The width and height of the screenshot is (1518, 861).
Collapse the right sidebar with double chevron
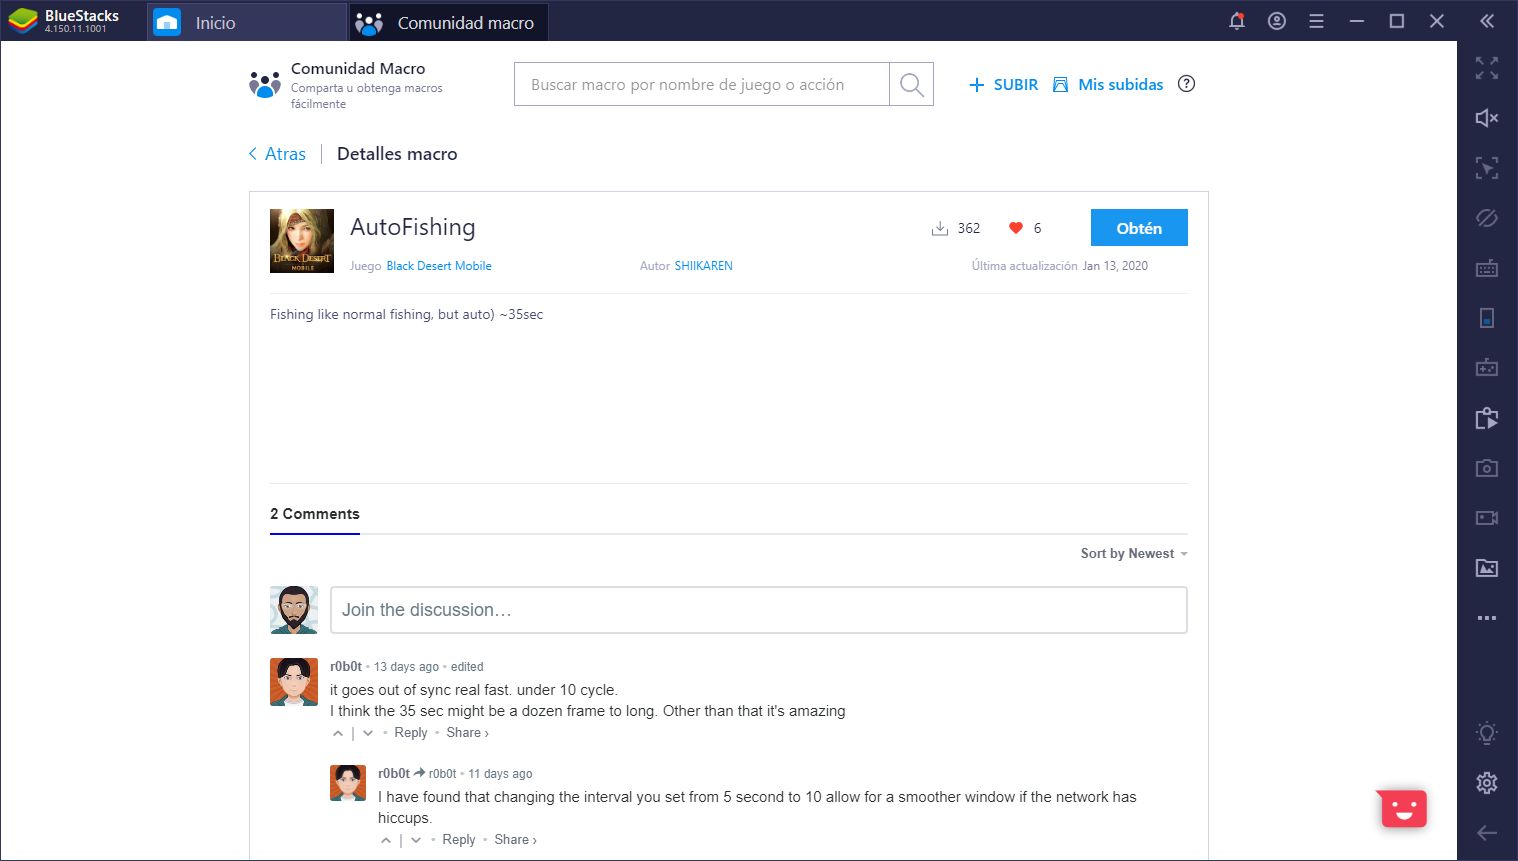(1487, 21)
